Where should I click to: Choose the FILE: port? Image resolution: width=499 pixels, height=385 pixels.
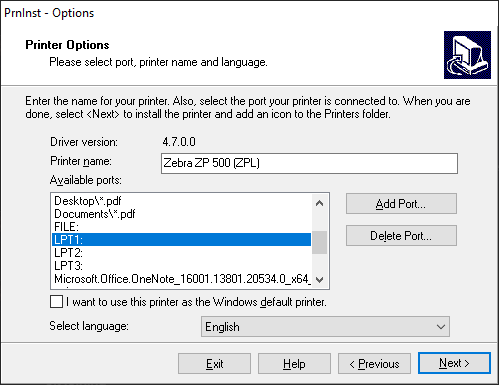point(182,227)
